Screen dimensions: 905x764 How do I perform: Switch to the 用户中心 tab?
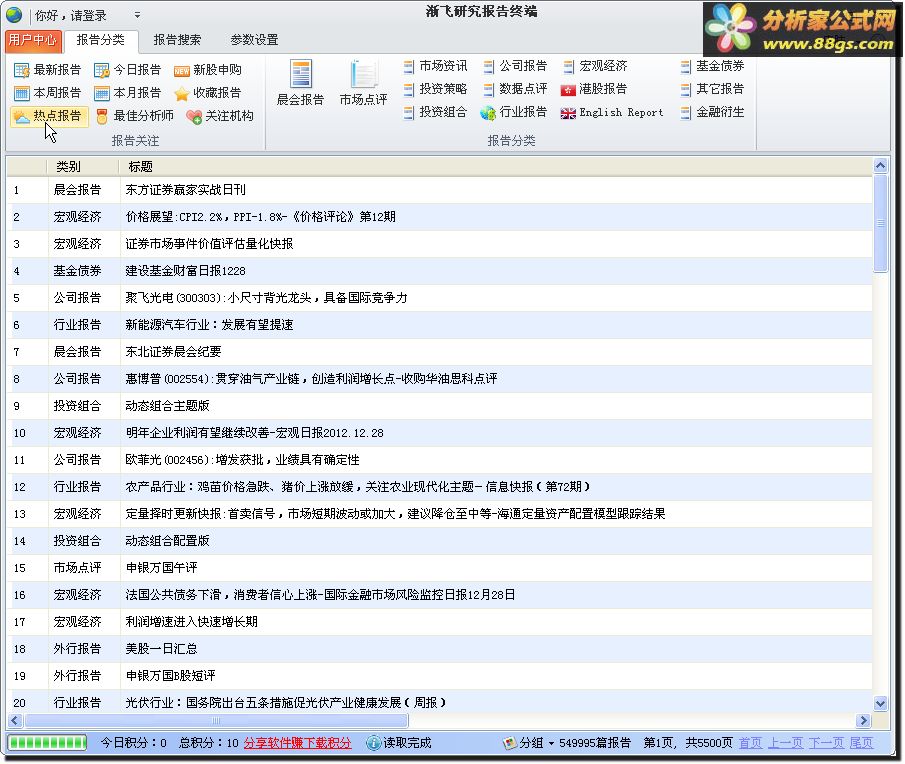32,40
